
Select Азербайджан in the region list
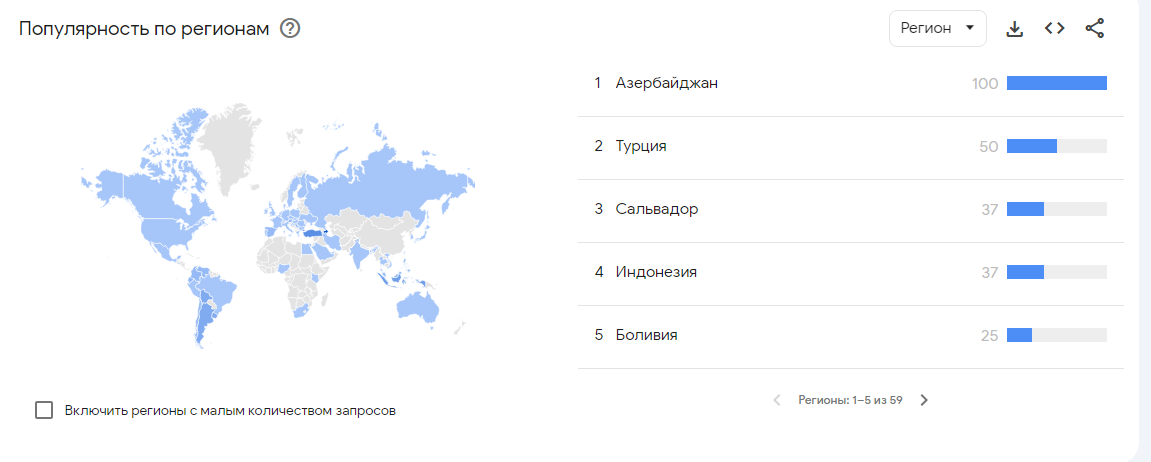666,84
